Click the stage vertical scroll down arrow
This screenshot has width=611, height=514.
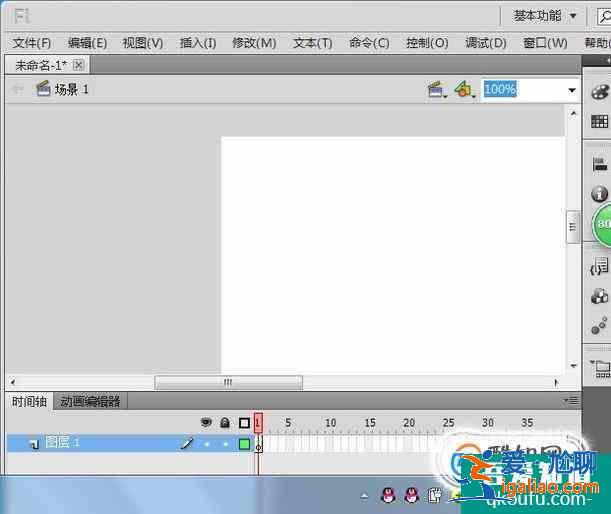tap(573, 366)
